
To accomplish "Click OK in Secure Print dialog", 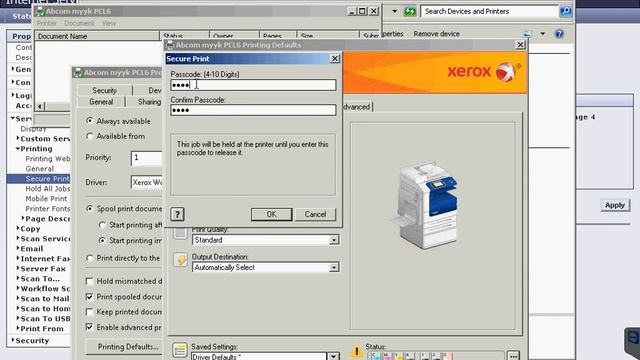I will pos(271,214).
